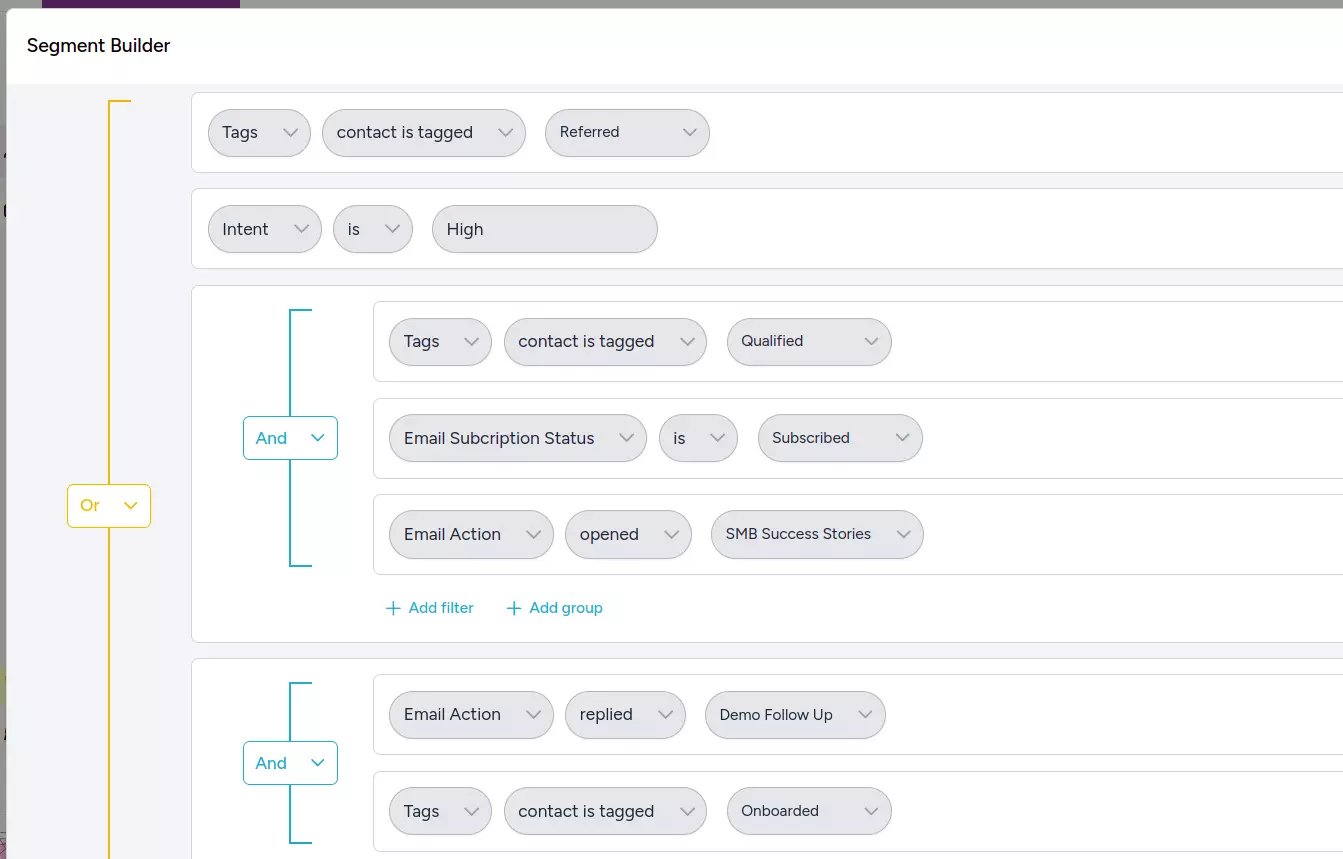Open the Tags dropdown in the Qualified row
The width and height of the screenshot is (1343, 859).
pos(440,342)
